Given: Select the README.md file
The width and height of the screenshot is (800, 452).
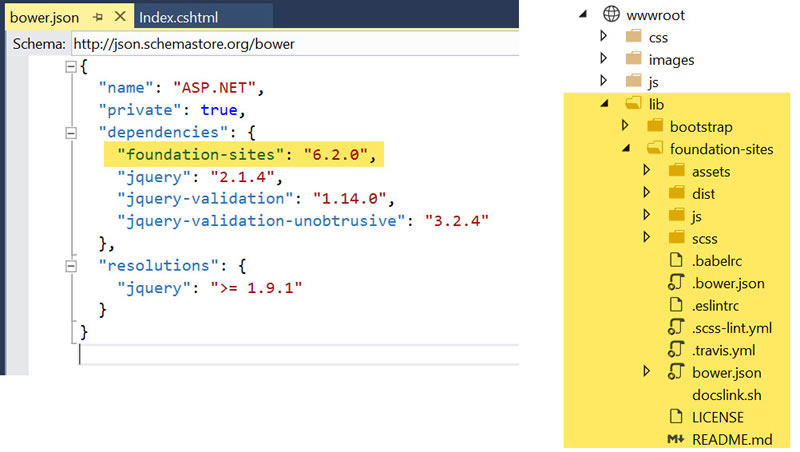Looking at the screenshot, I should (x=732, y=440).
